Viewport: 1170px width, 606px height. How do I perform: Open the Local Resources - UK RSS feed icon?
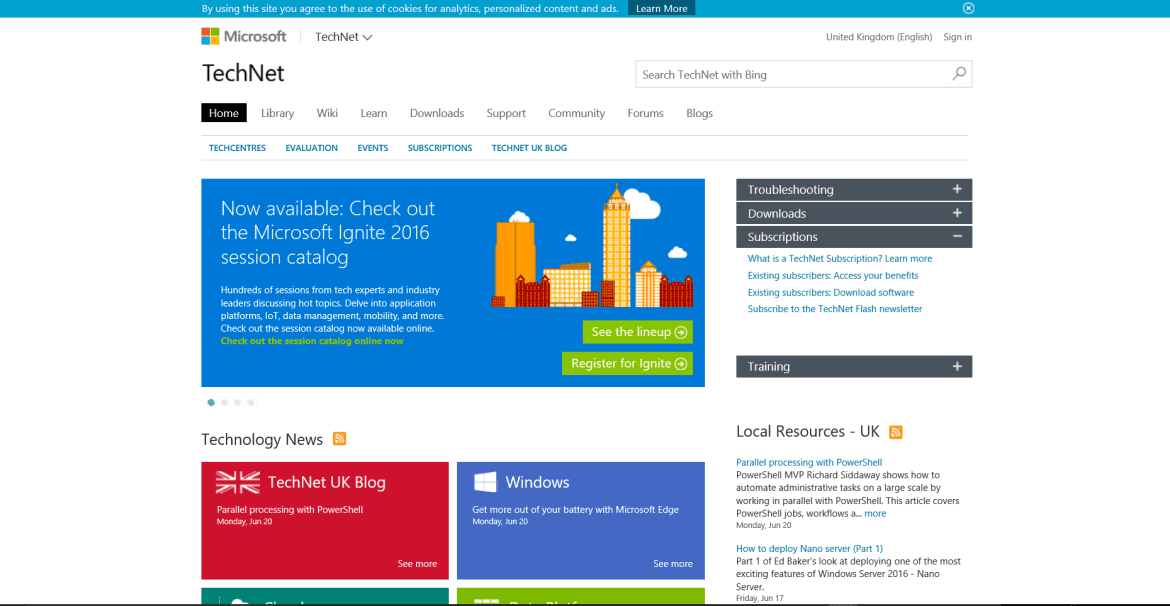tap(895, 432)
